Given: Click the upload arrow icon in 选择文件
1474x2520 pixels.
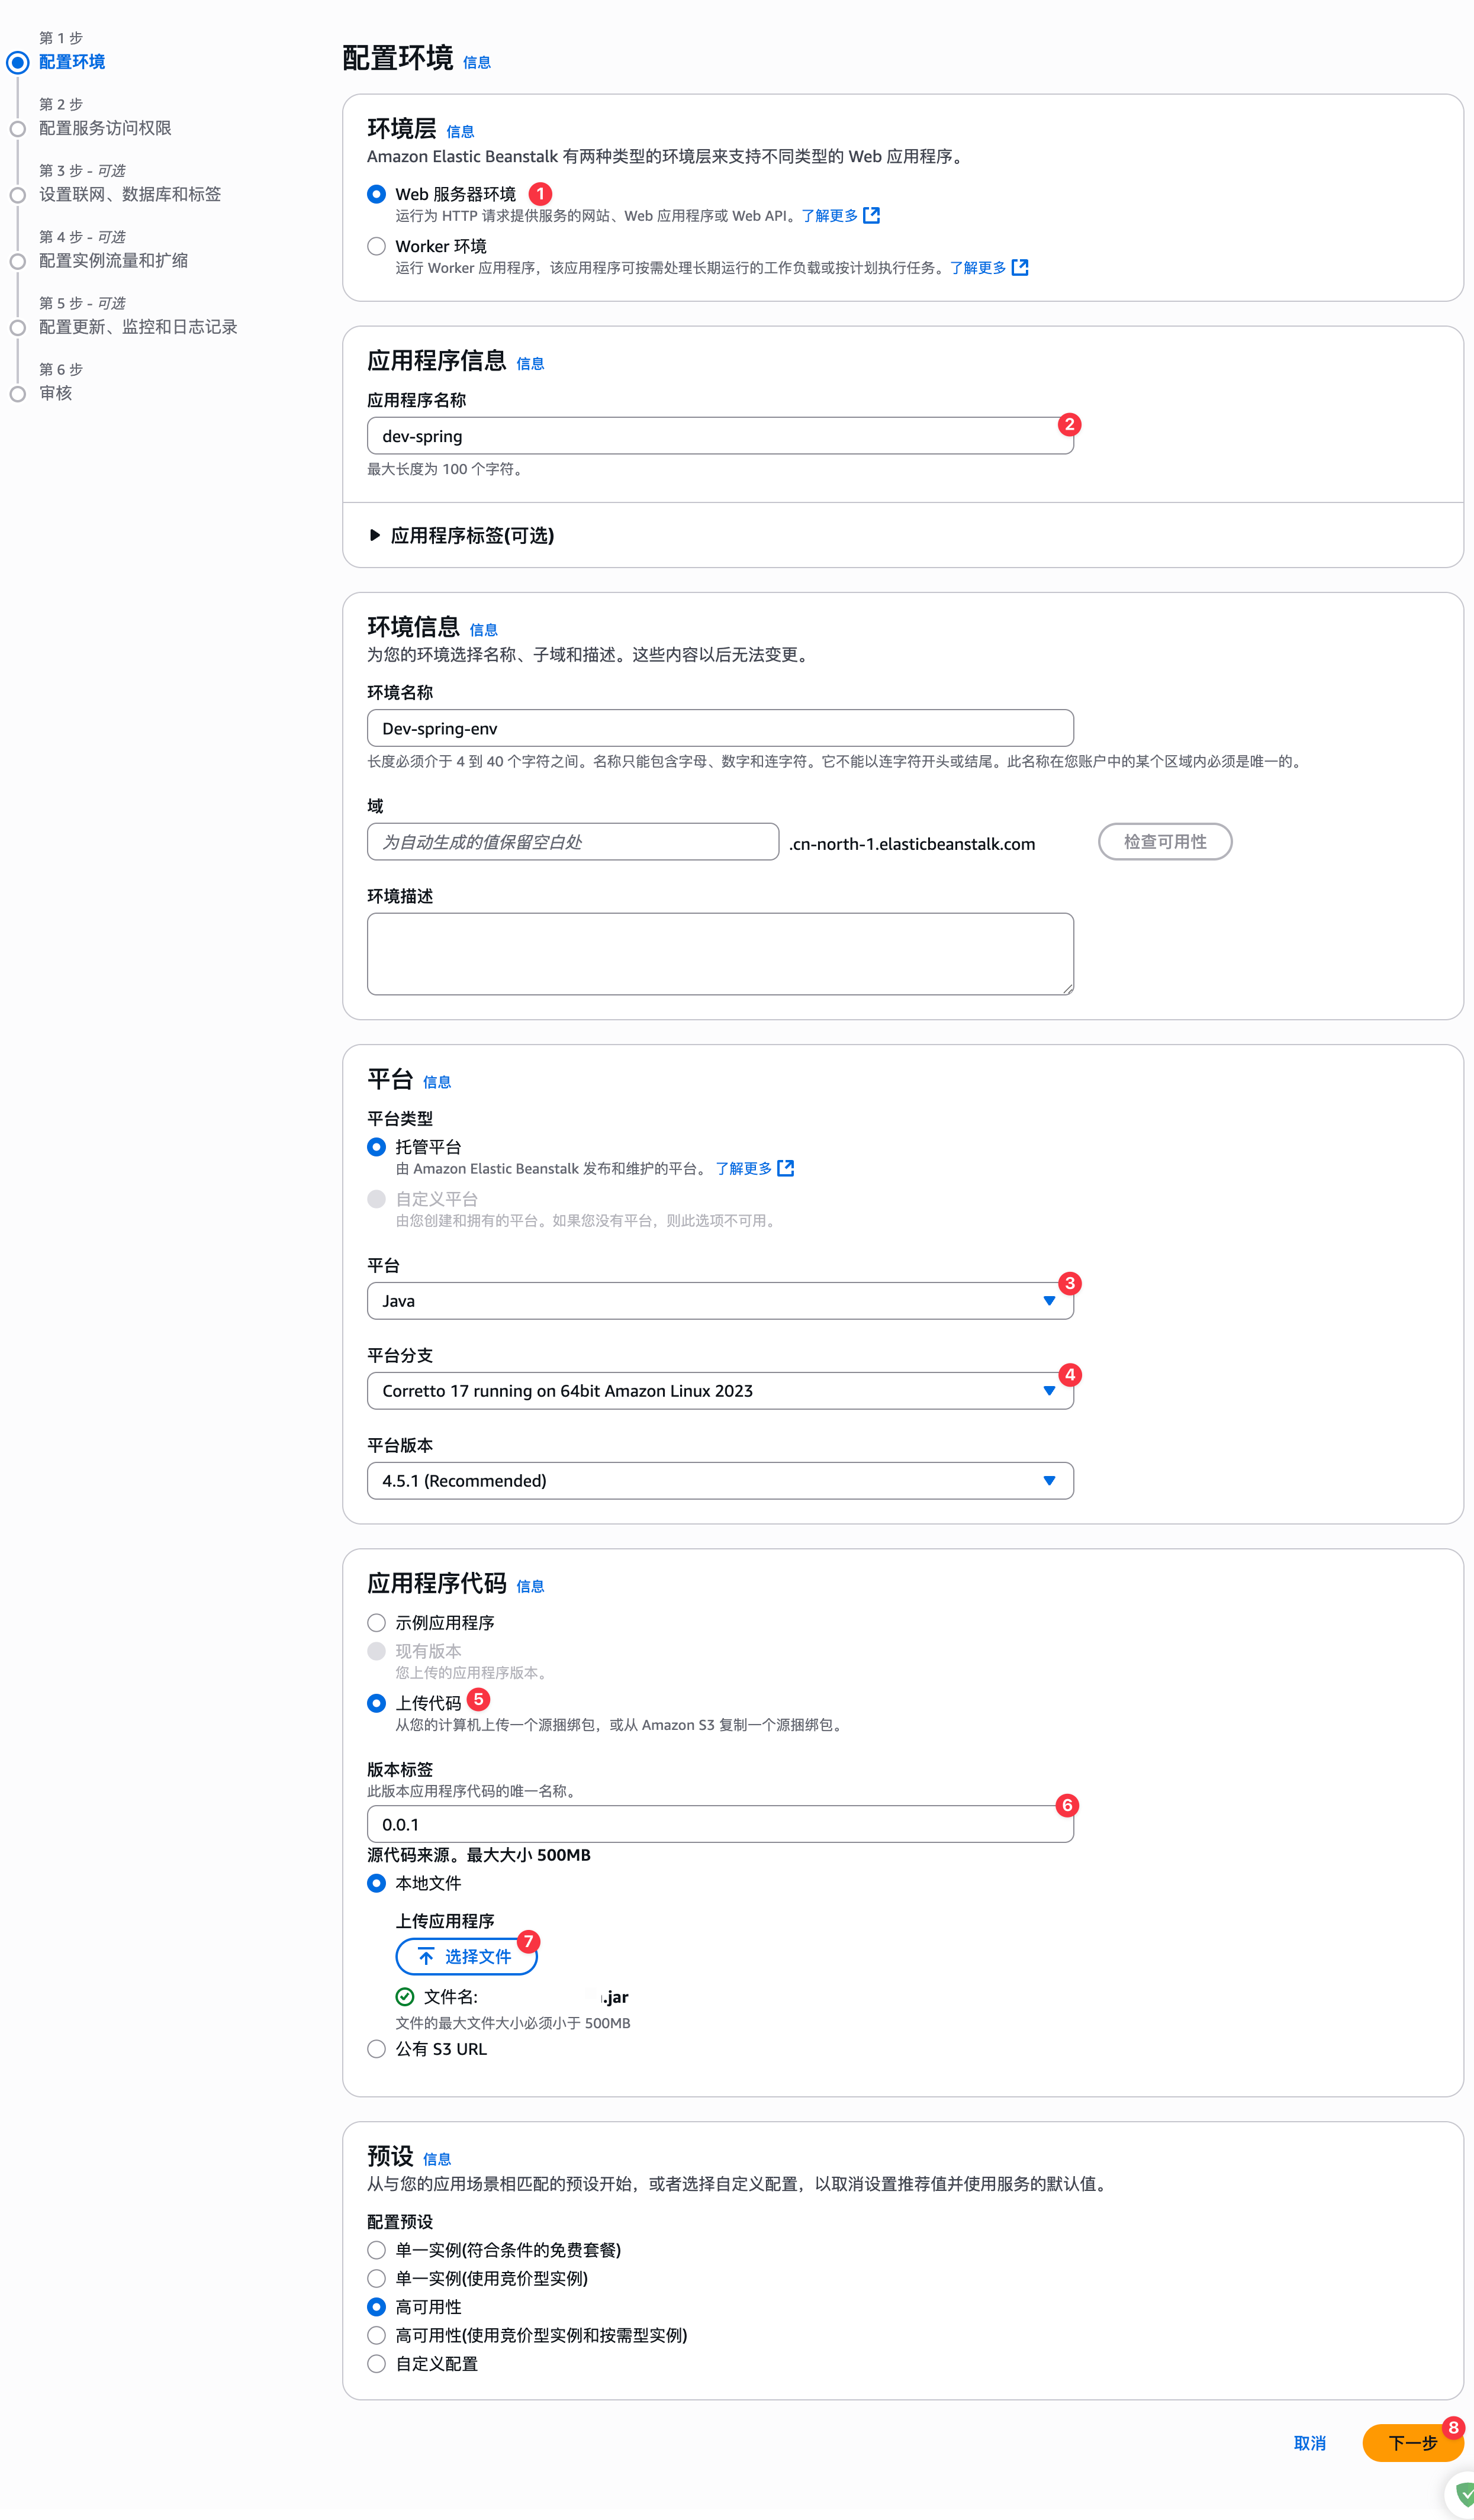Looking at the screenshot, I should click(426, 1956).
